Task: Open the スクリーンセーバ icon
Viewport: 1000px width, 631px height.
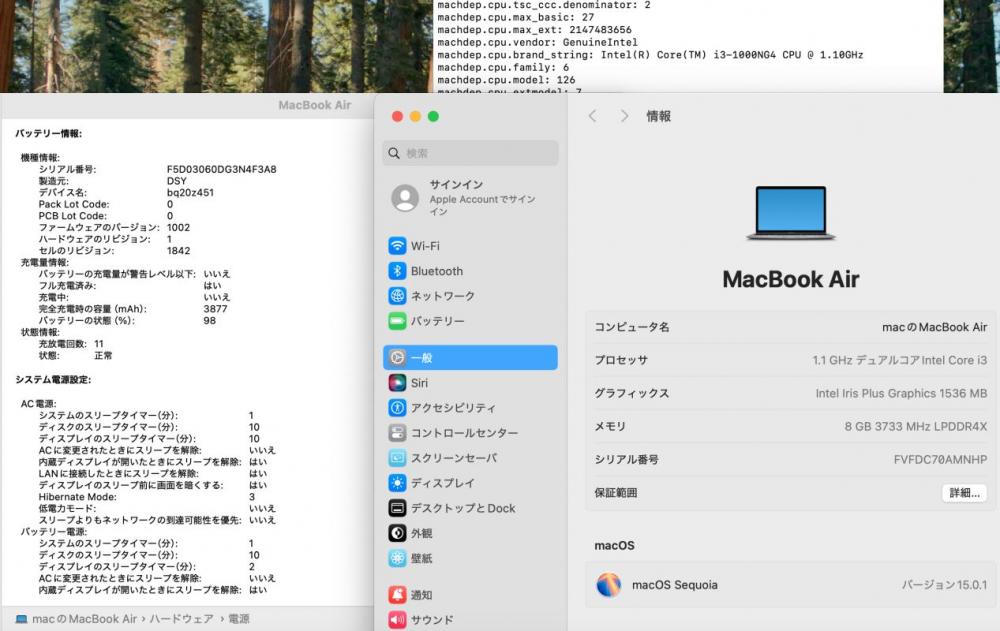Action: point(397,458)
